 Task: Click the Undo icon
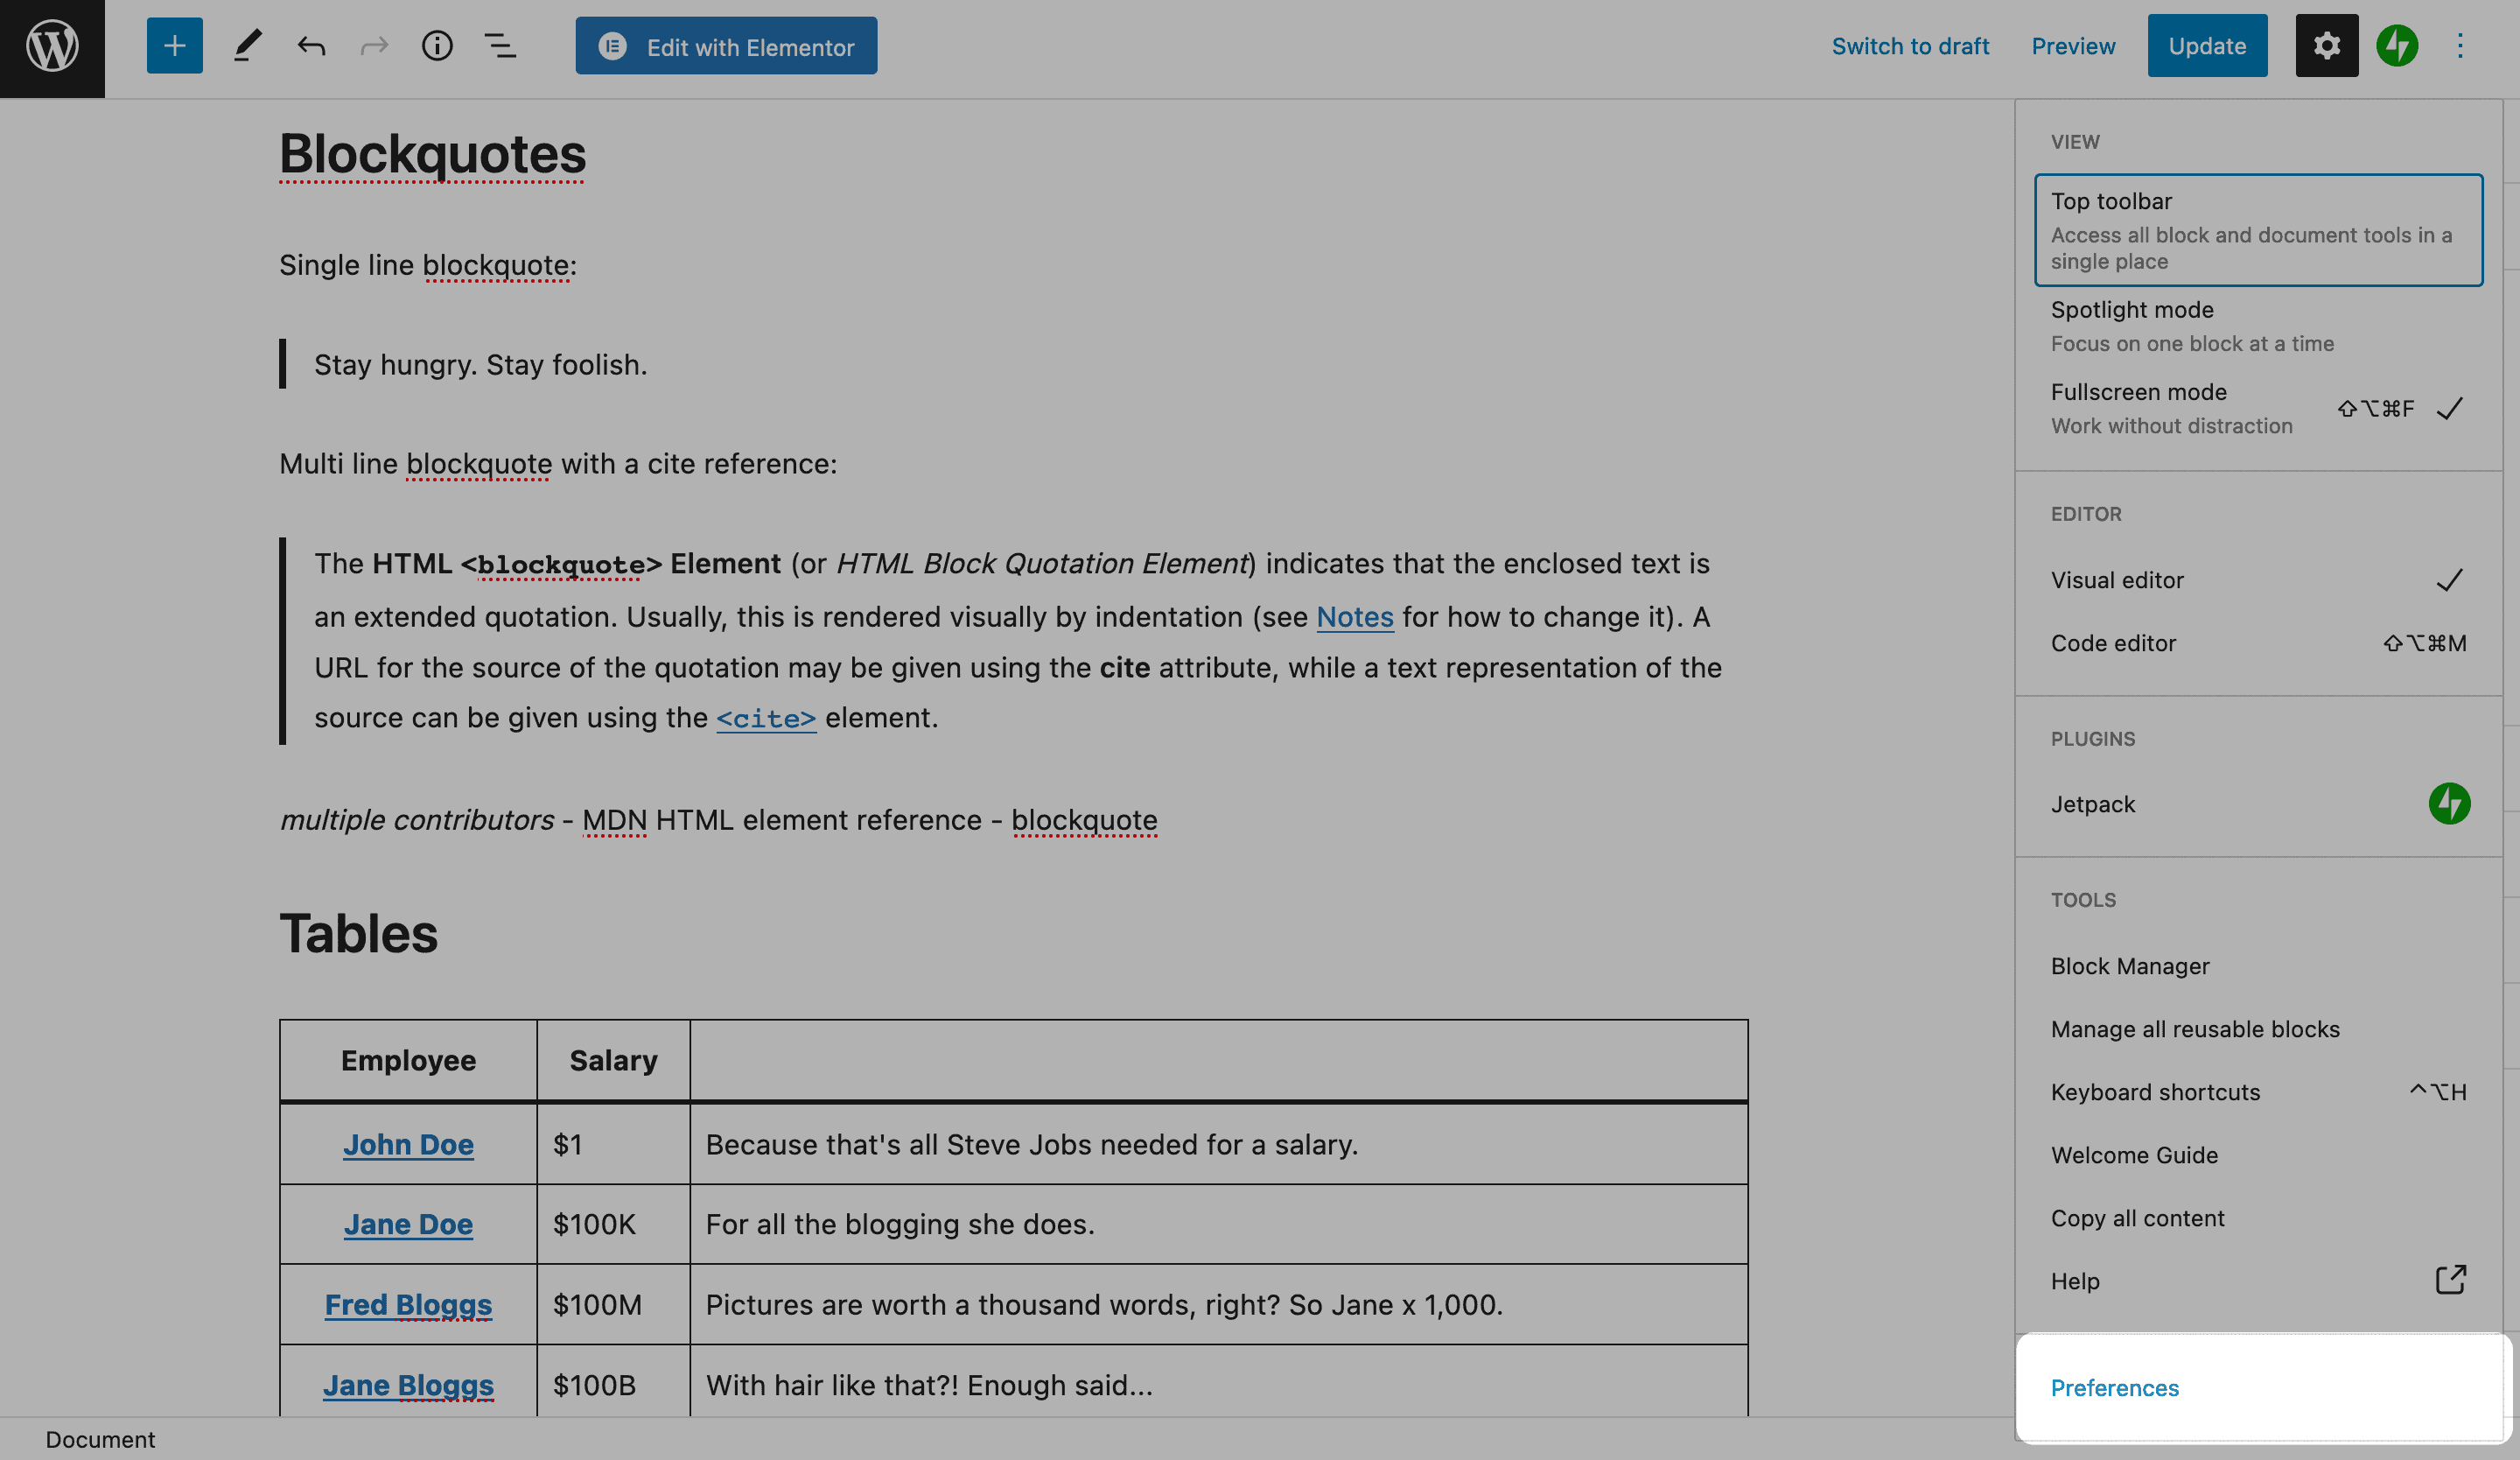307,46
